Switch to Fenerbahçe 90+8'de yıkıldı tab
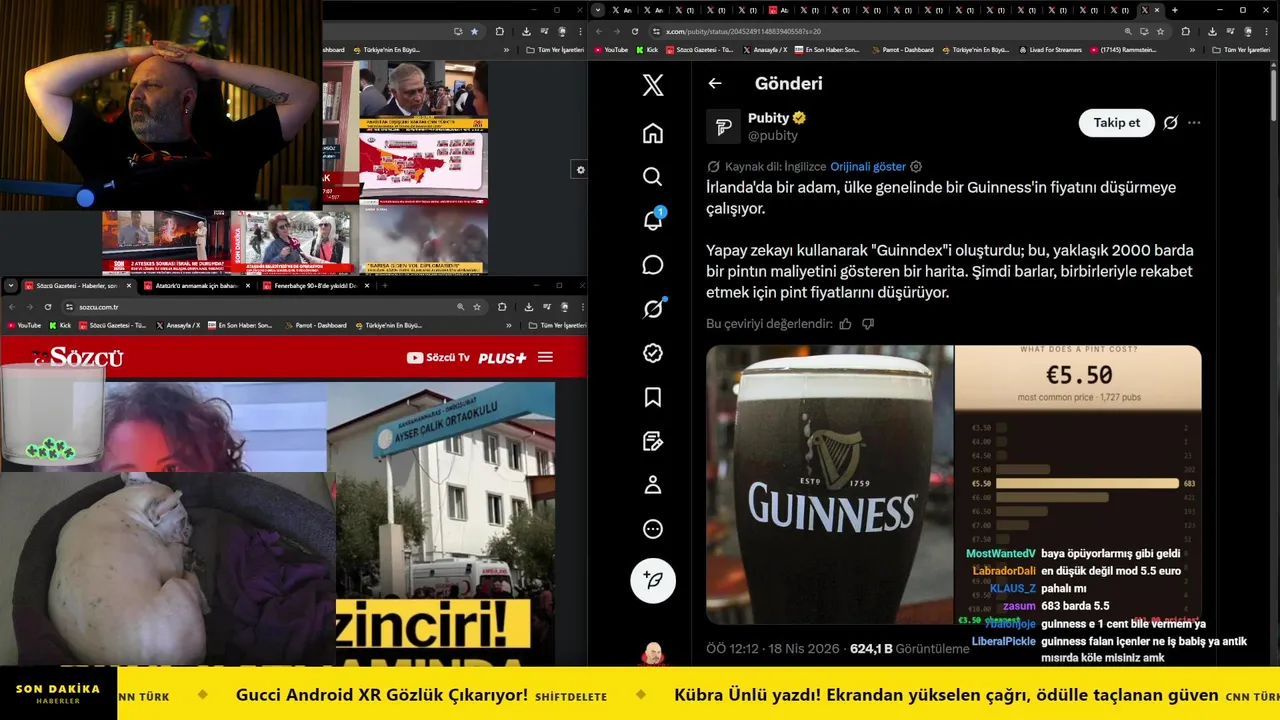The image size is (1280, 720). click(x=316, y=286)
